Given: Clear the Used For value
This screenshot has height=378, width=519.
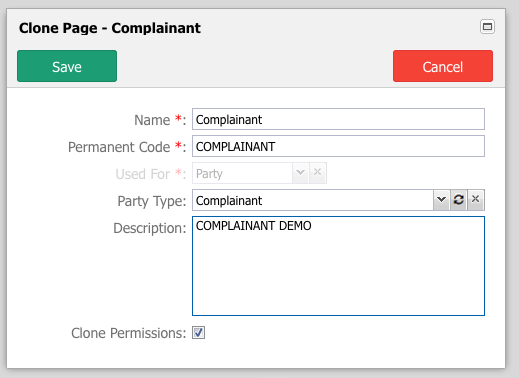Looking at the screenshot, I should [x=318, y=173].
